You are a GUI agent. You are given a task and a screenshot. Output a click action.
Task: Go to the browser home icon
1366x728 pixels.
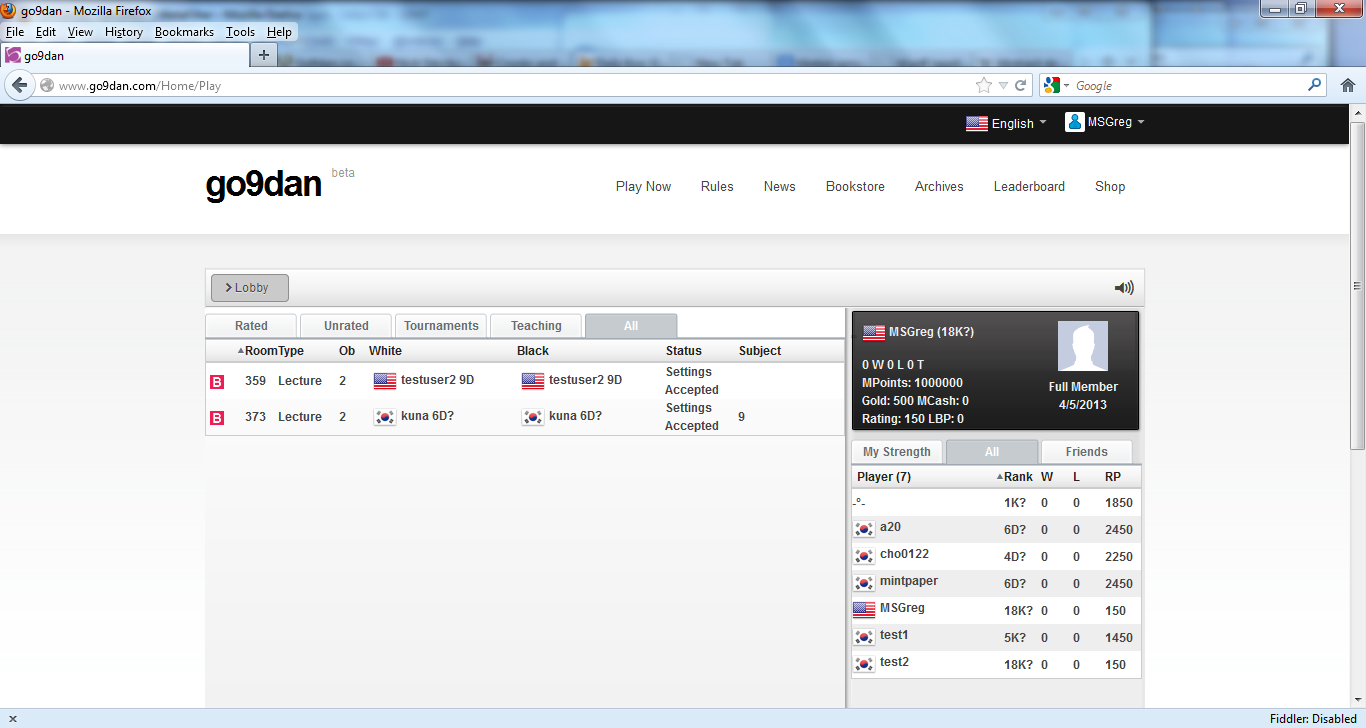coord(1347,86)
